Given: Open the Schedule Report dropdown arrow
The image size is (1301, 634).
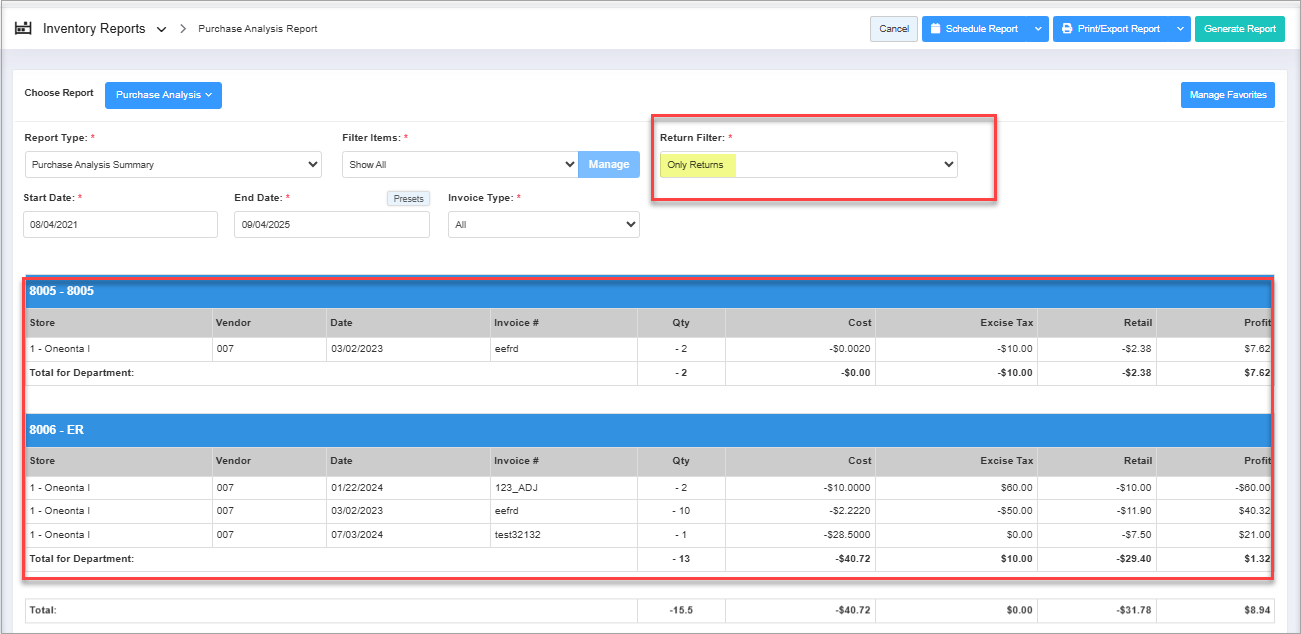Looking at the screenshot, I should pos(1037,29).
